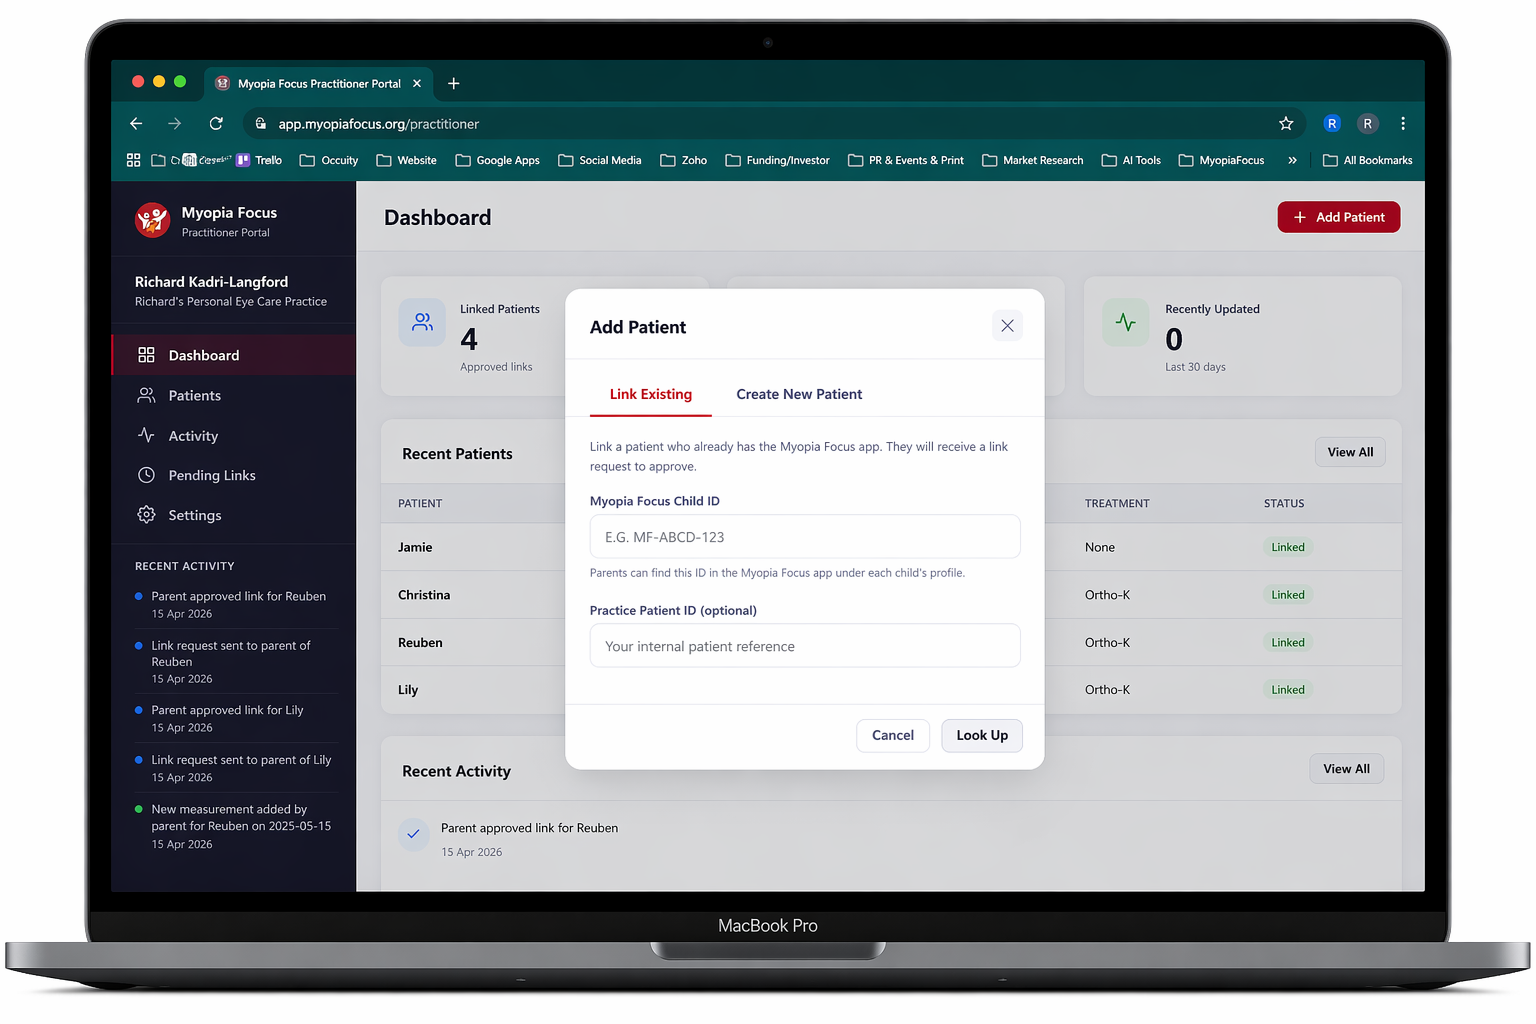Screen dimensions: 1536x1024
Task: Focus the Practice Patient ID field
Action: 805,646
